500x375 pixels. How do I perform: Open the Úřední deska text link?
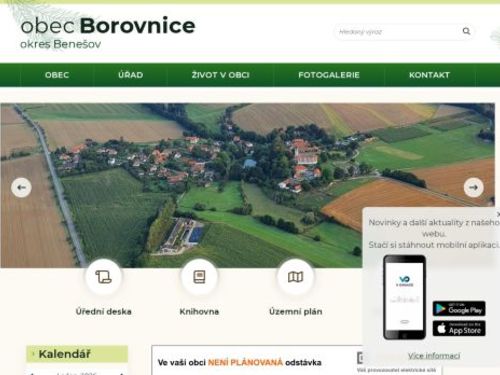[x=103, y=312]
